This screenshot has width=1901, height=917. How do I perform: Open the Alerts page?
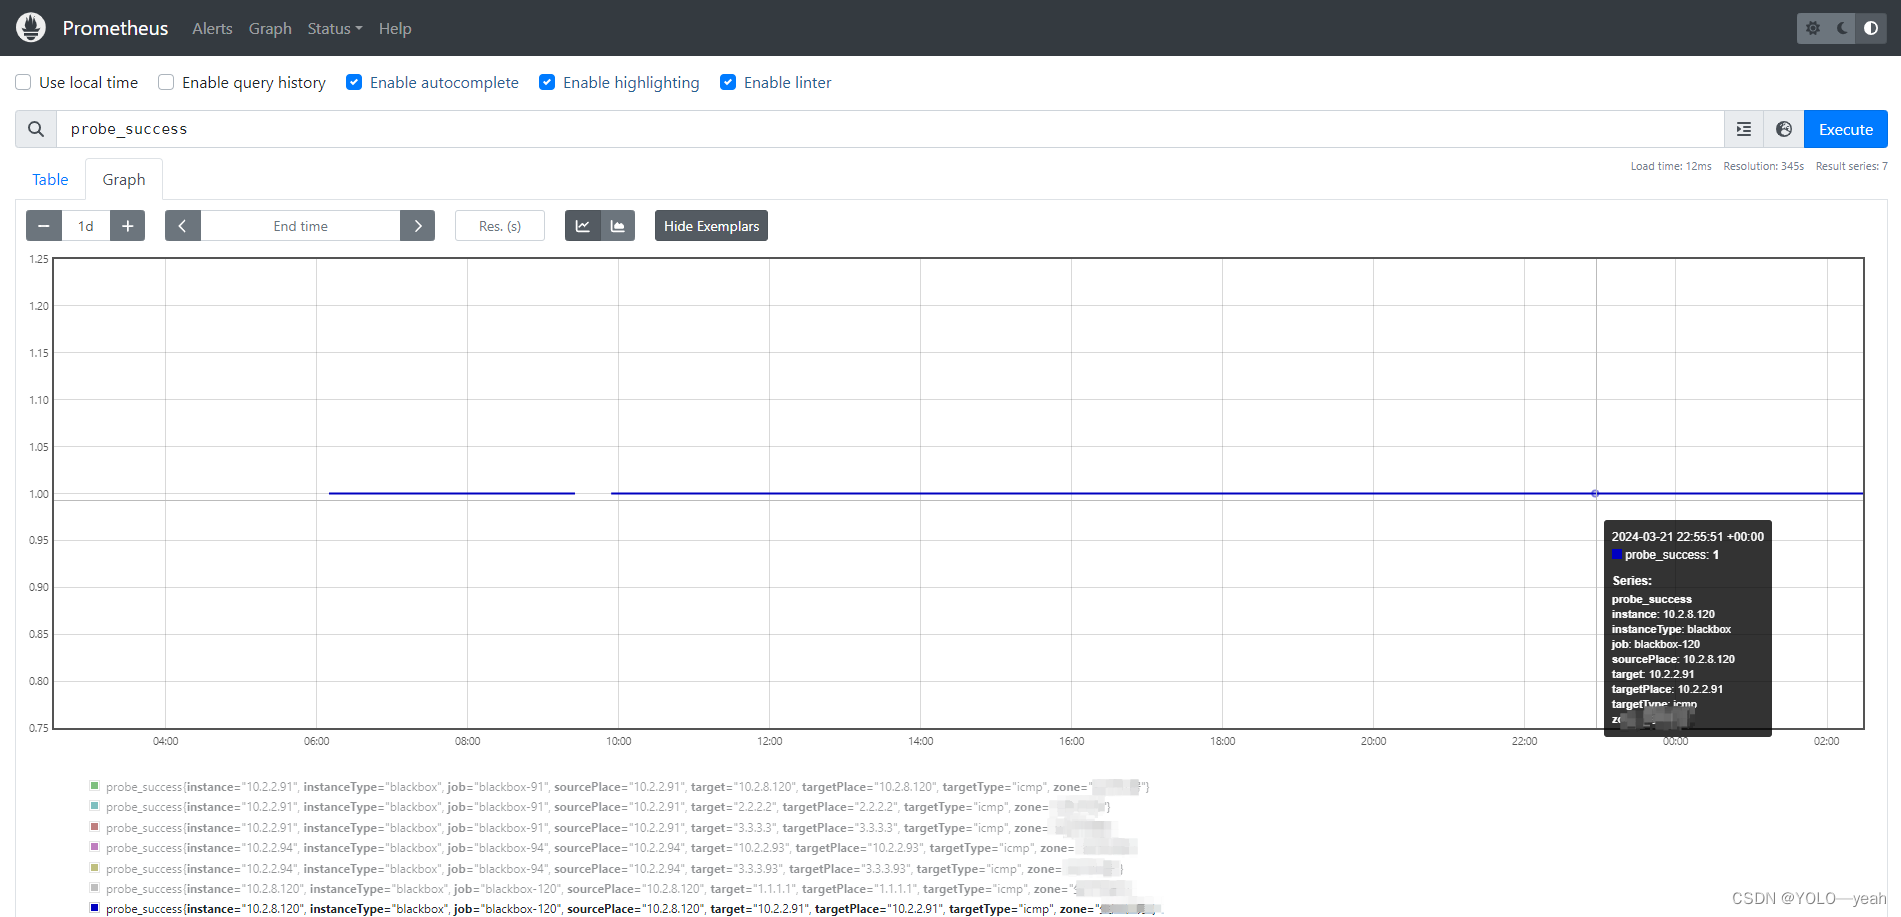[212, 28]
